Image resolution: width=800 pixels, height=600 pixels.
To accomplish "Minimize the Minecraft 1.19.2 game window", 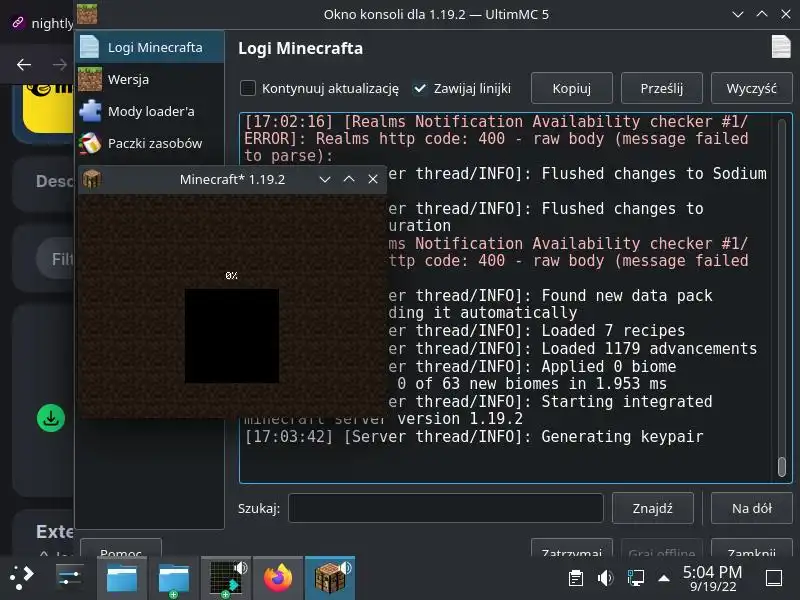I will 325,179.
